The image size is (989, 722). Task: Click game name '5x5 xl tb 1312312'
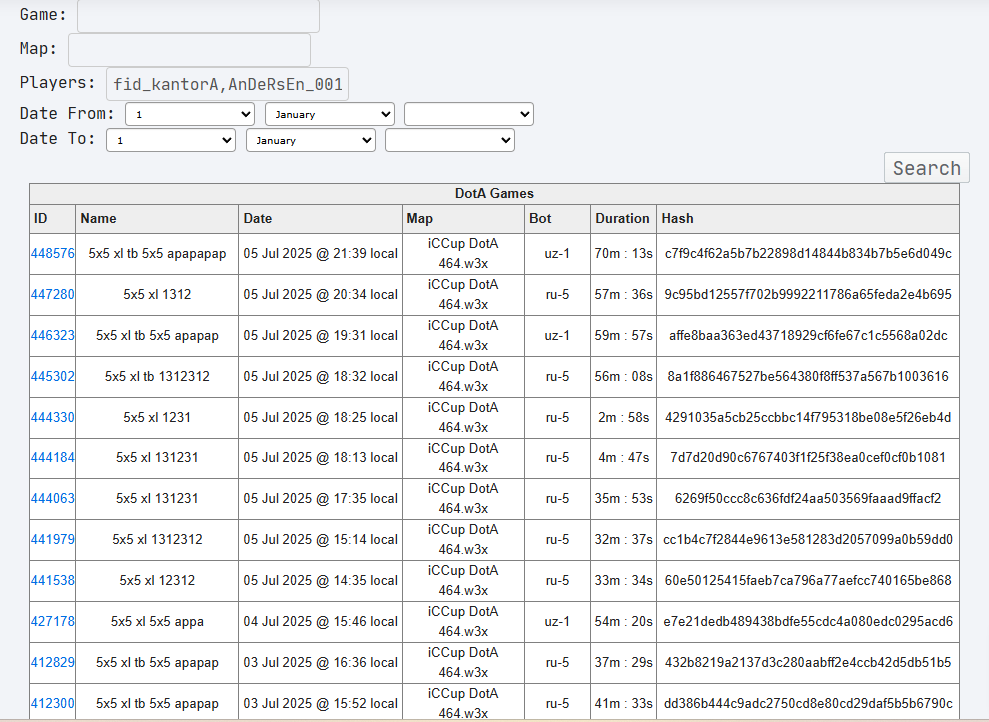click(157, 376)
